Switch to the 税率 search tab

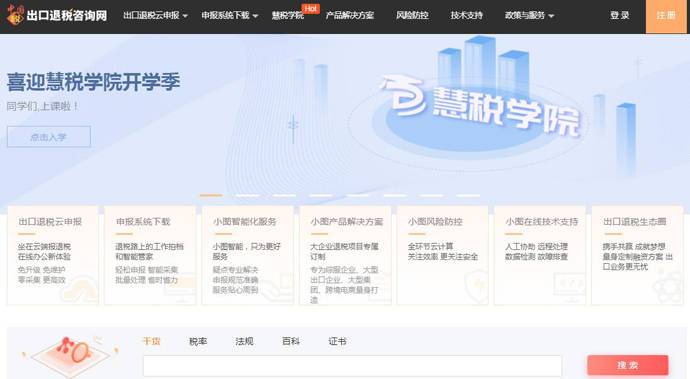[198, 341]
